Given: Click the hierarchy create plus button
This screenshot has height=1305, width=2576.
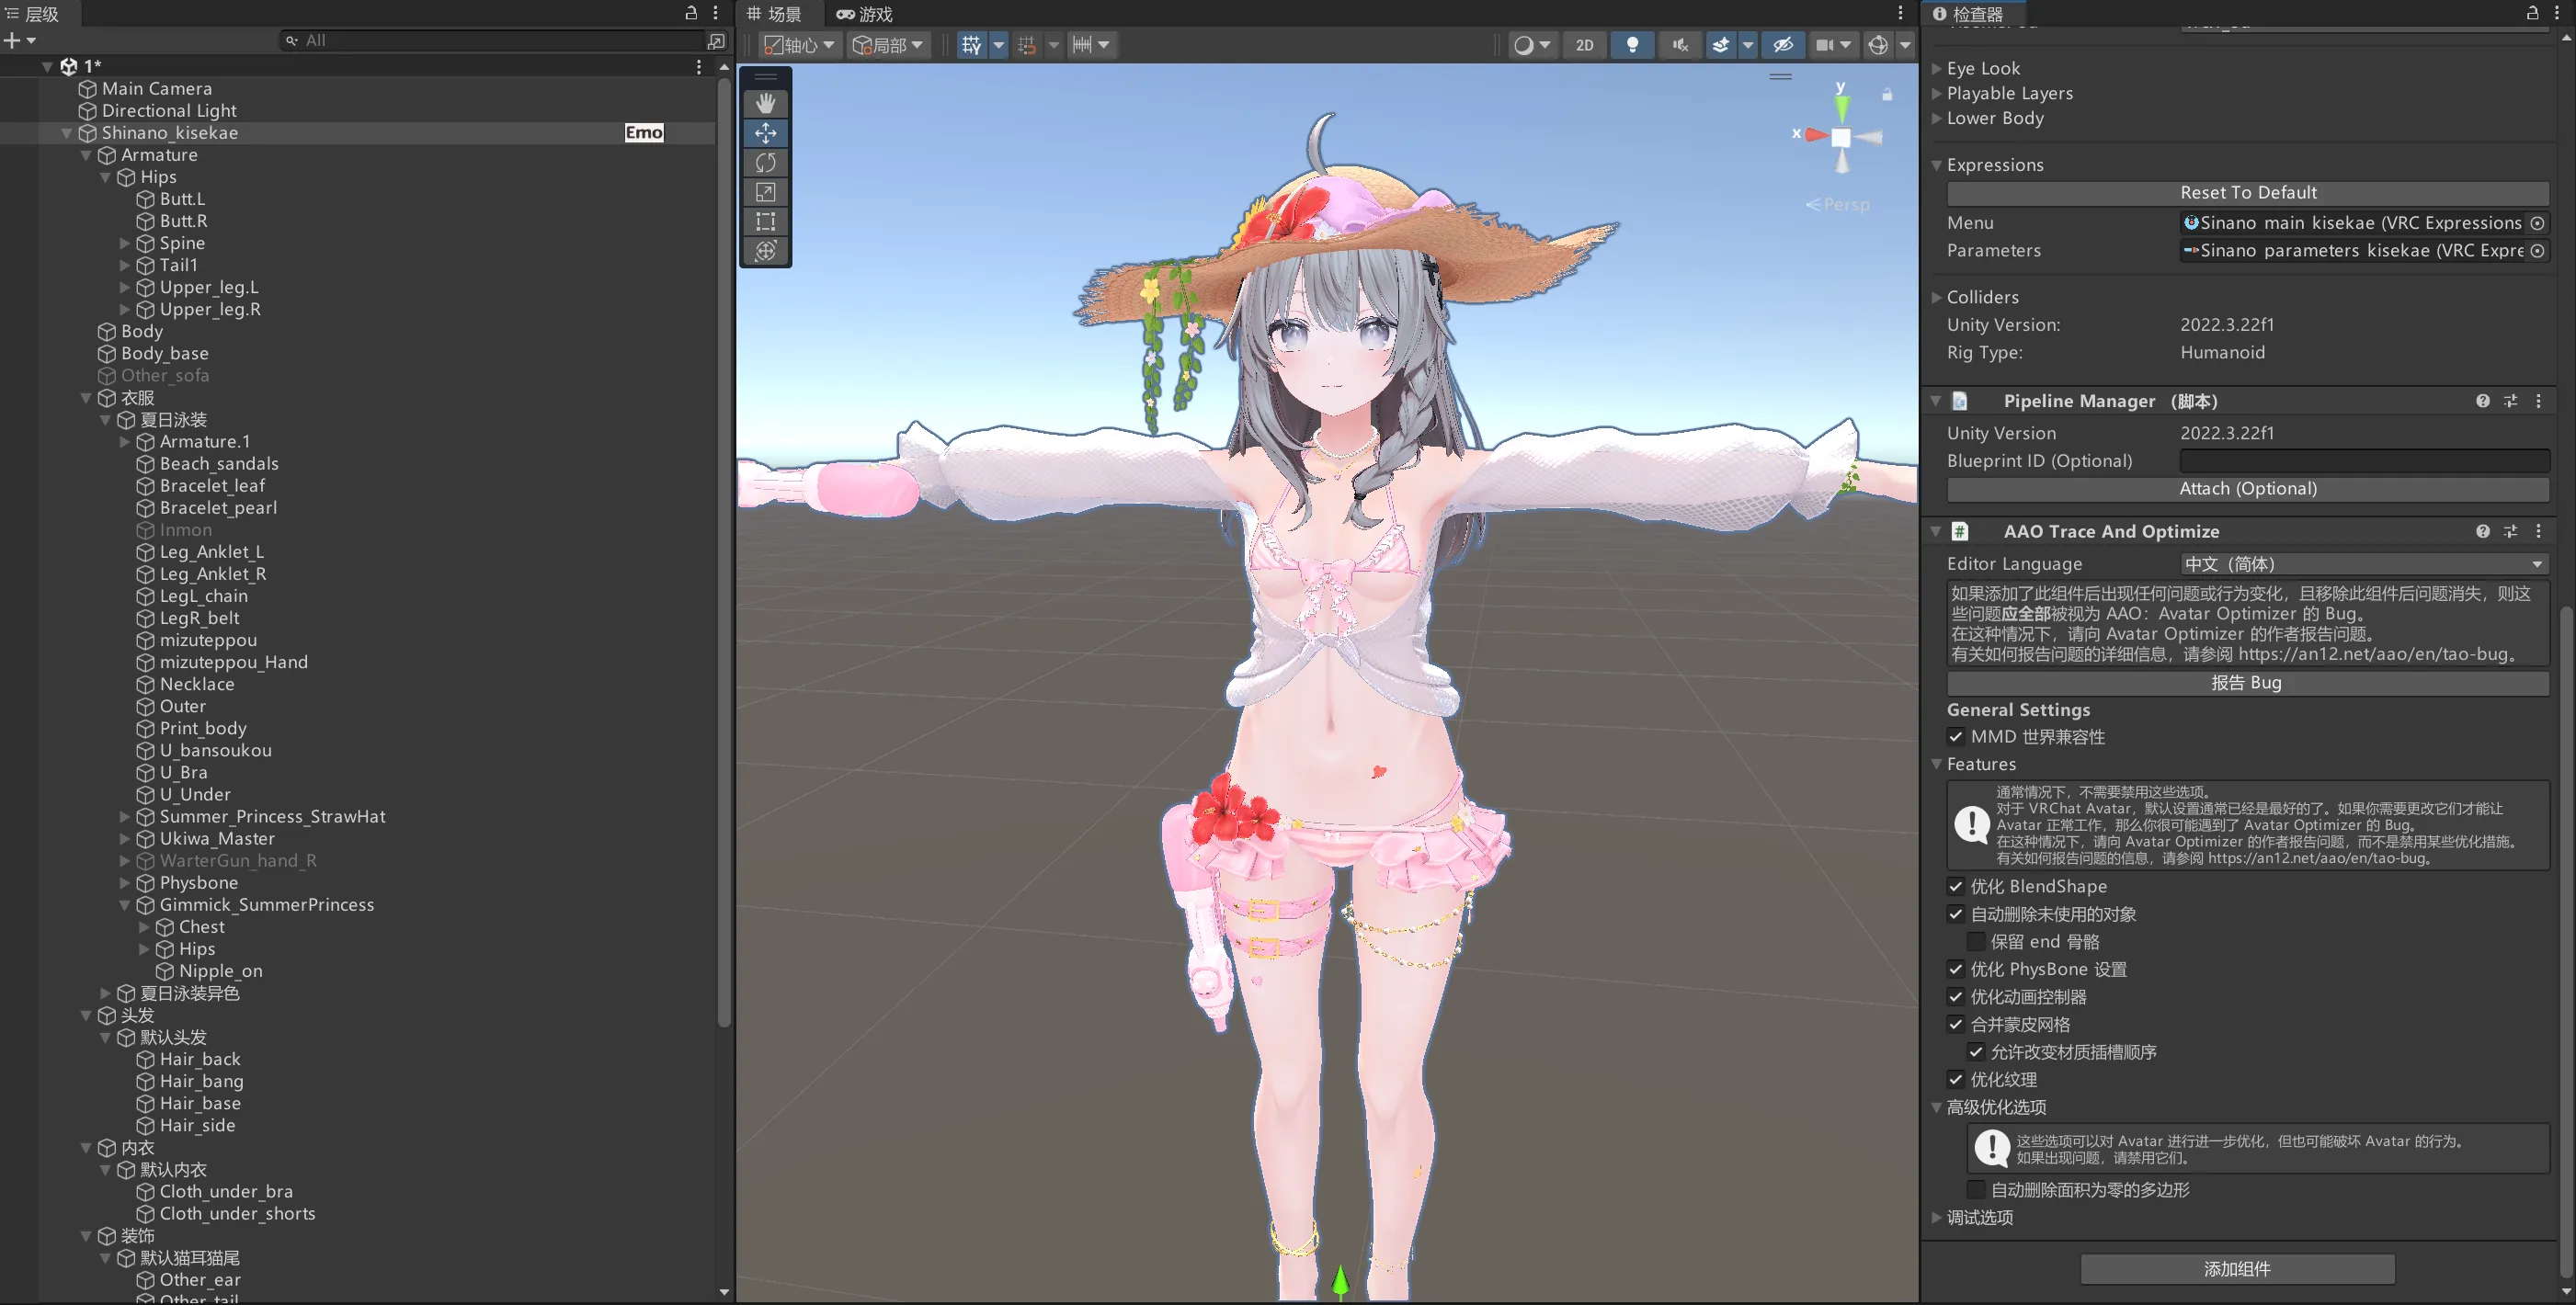Looking at the screenshot, I should [19, 40].
